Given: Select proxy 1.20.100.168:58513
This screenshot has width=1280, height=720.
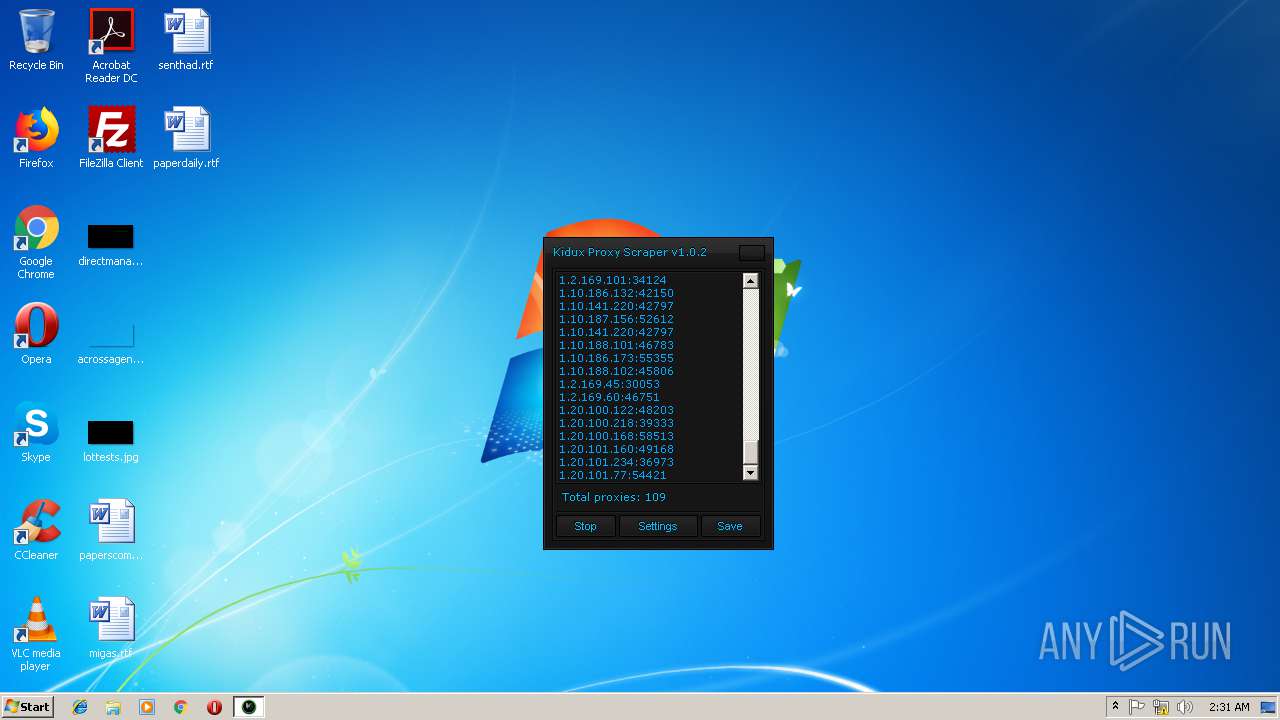Looking at the screenshot, I should (616, 436).
